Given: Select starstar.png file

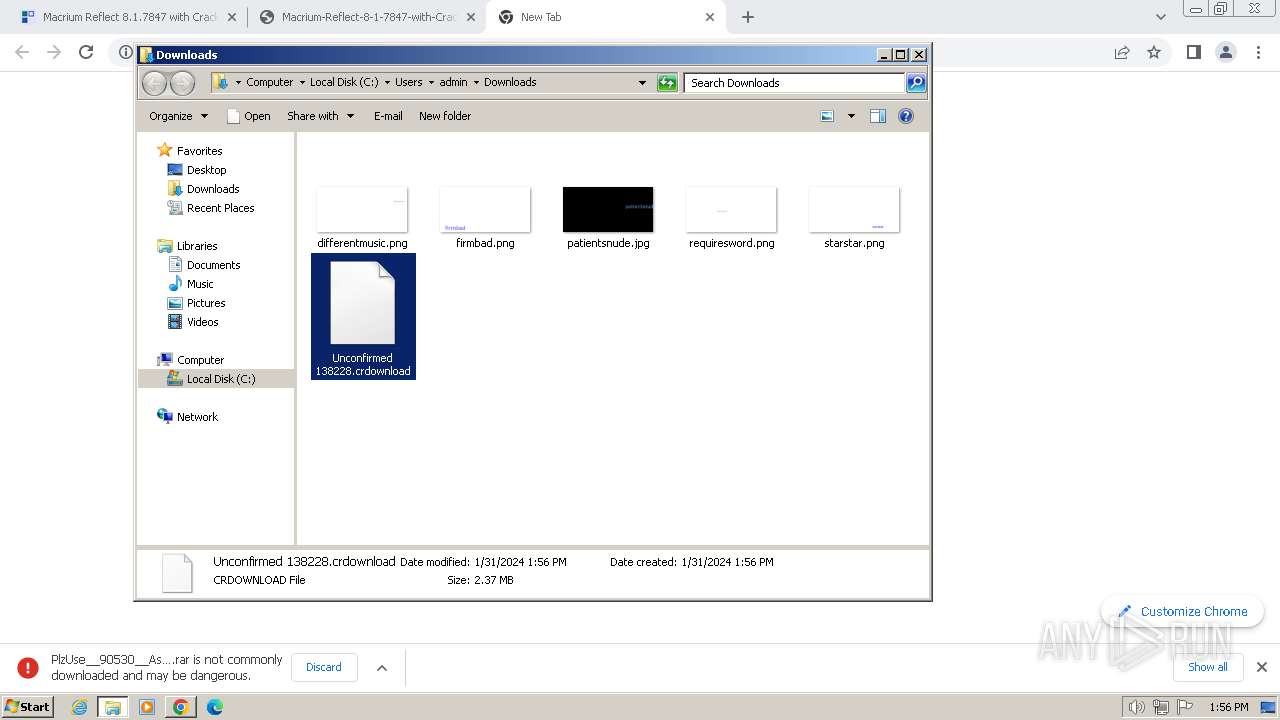Looking at the screenshot, I should click(x=854, y=216).
